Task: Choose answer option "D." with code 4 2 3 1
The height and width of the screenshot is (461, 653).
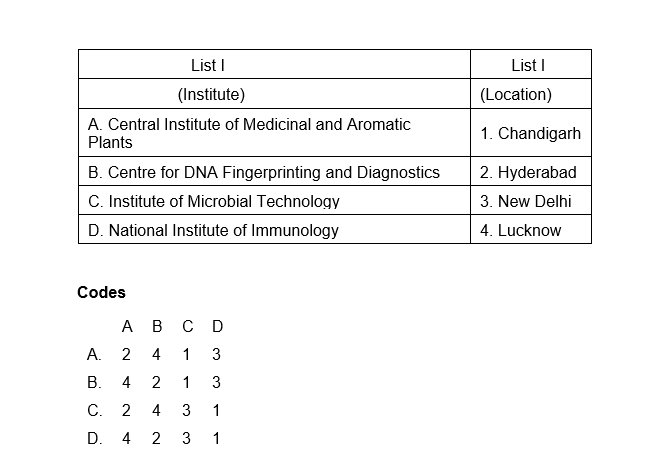Action: coord(94,438)
